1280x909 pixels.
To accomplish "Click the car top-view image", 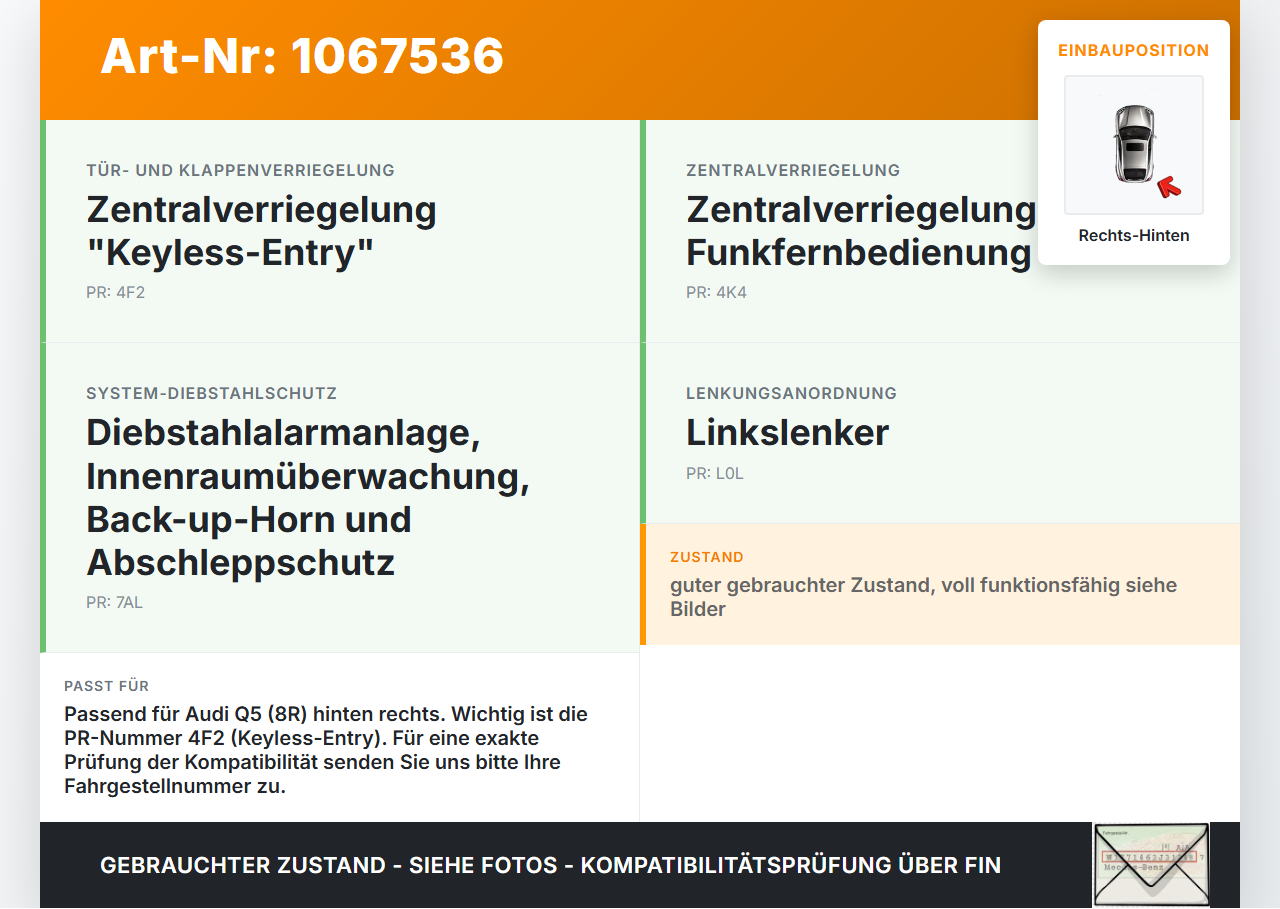I will 1134,145.
